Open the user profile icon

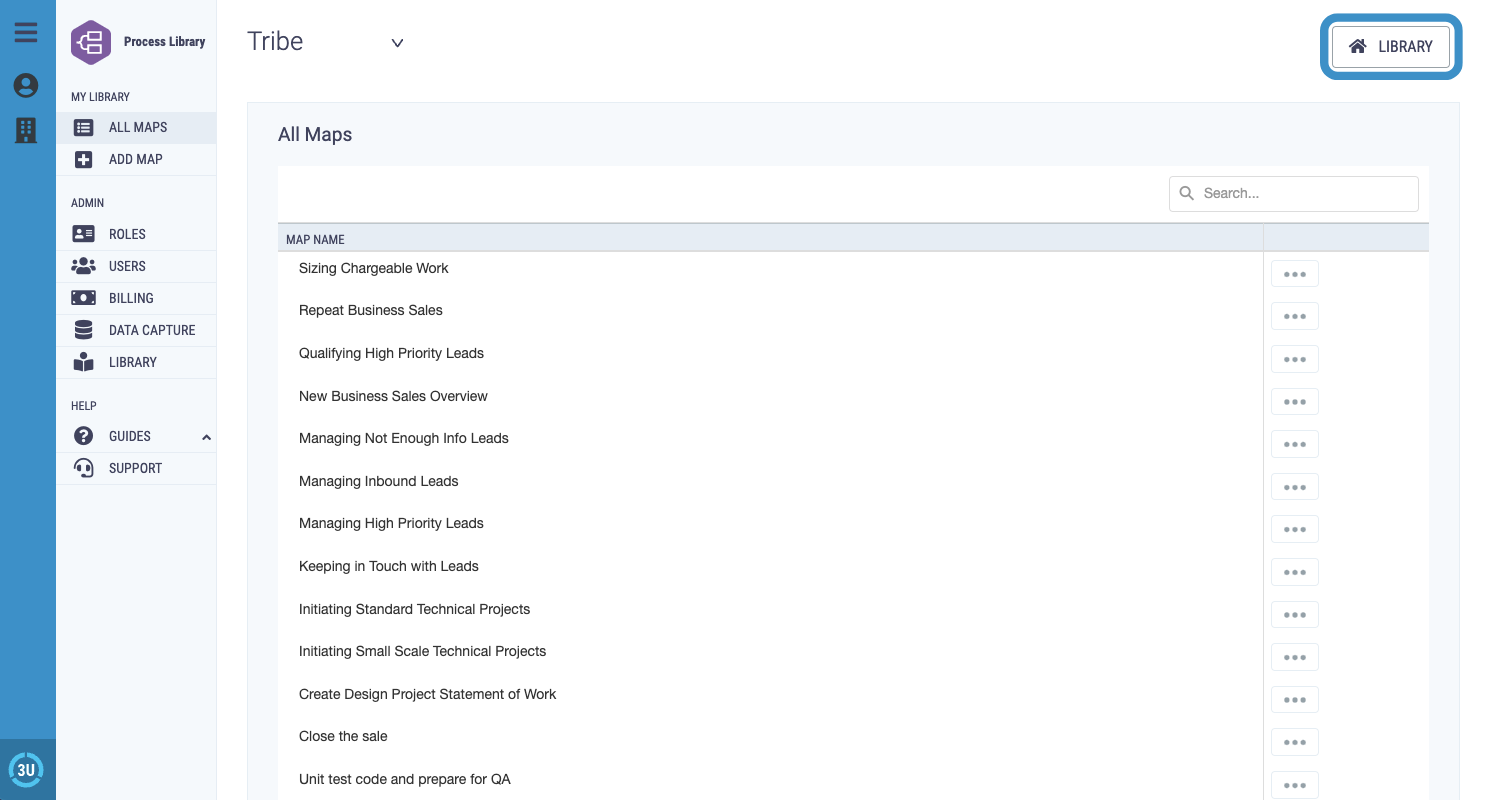pos(26,86)
